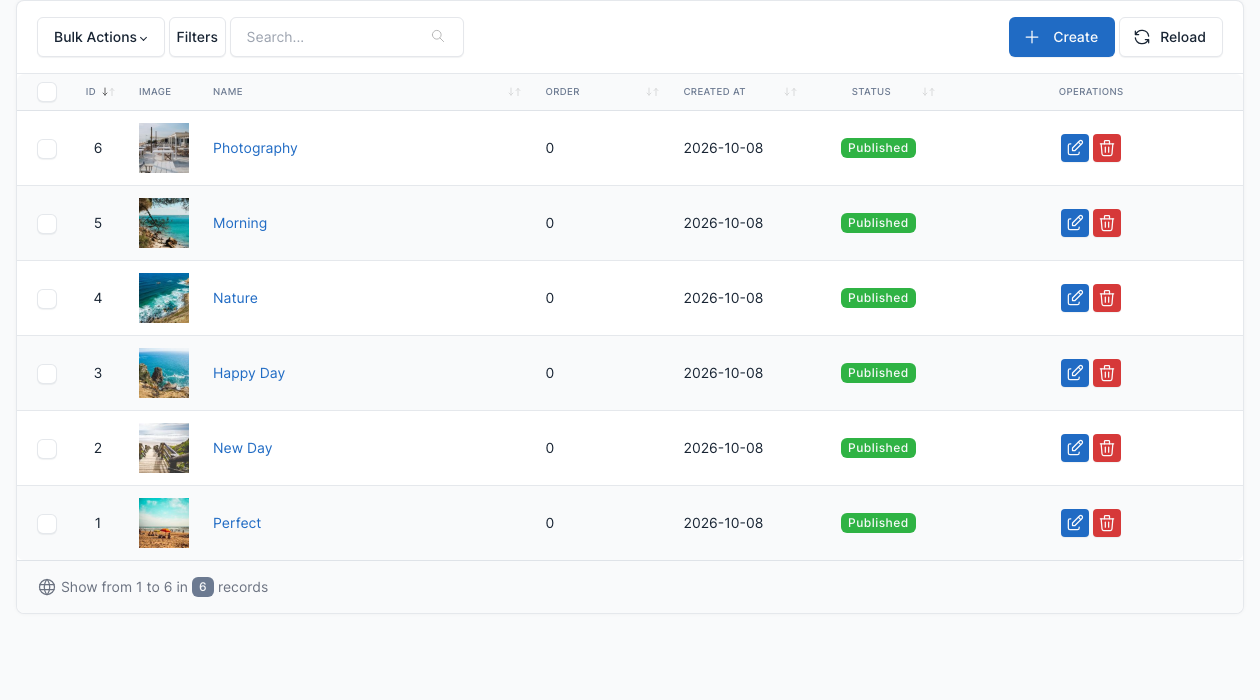Sort table by Name column arrows

514,92
